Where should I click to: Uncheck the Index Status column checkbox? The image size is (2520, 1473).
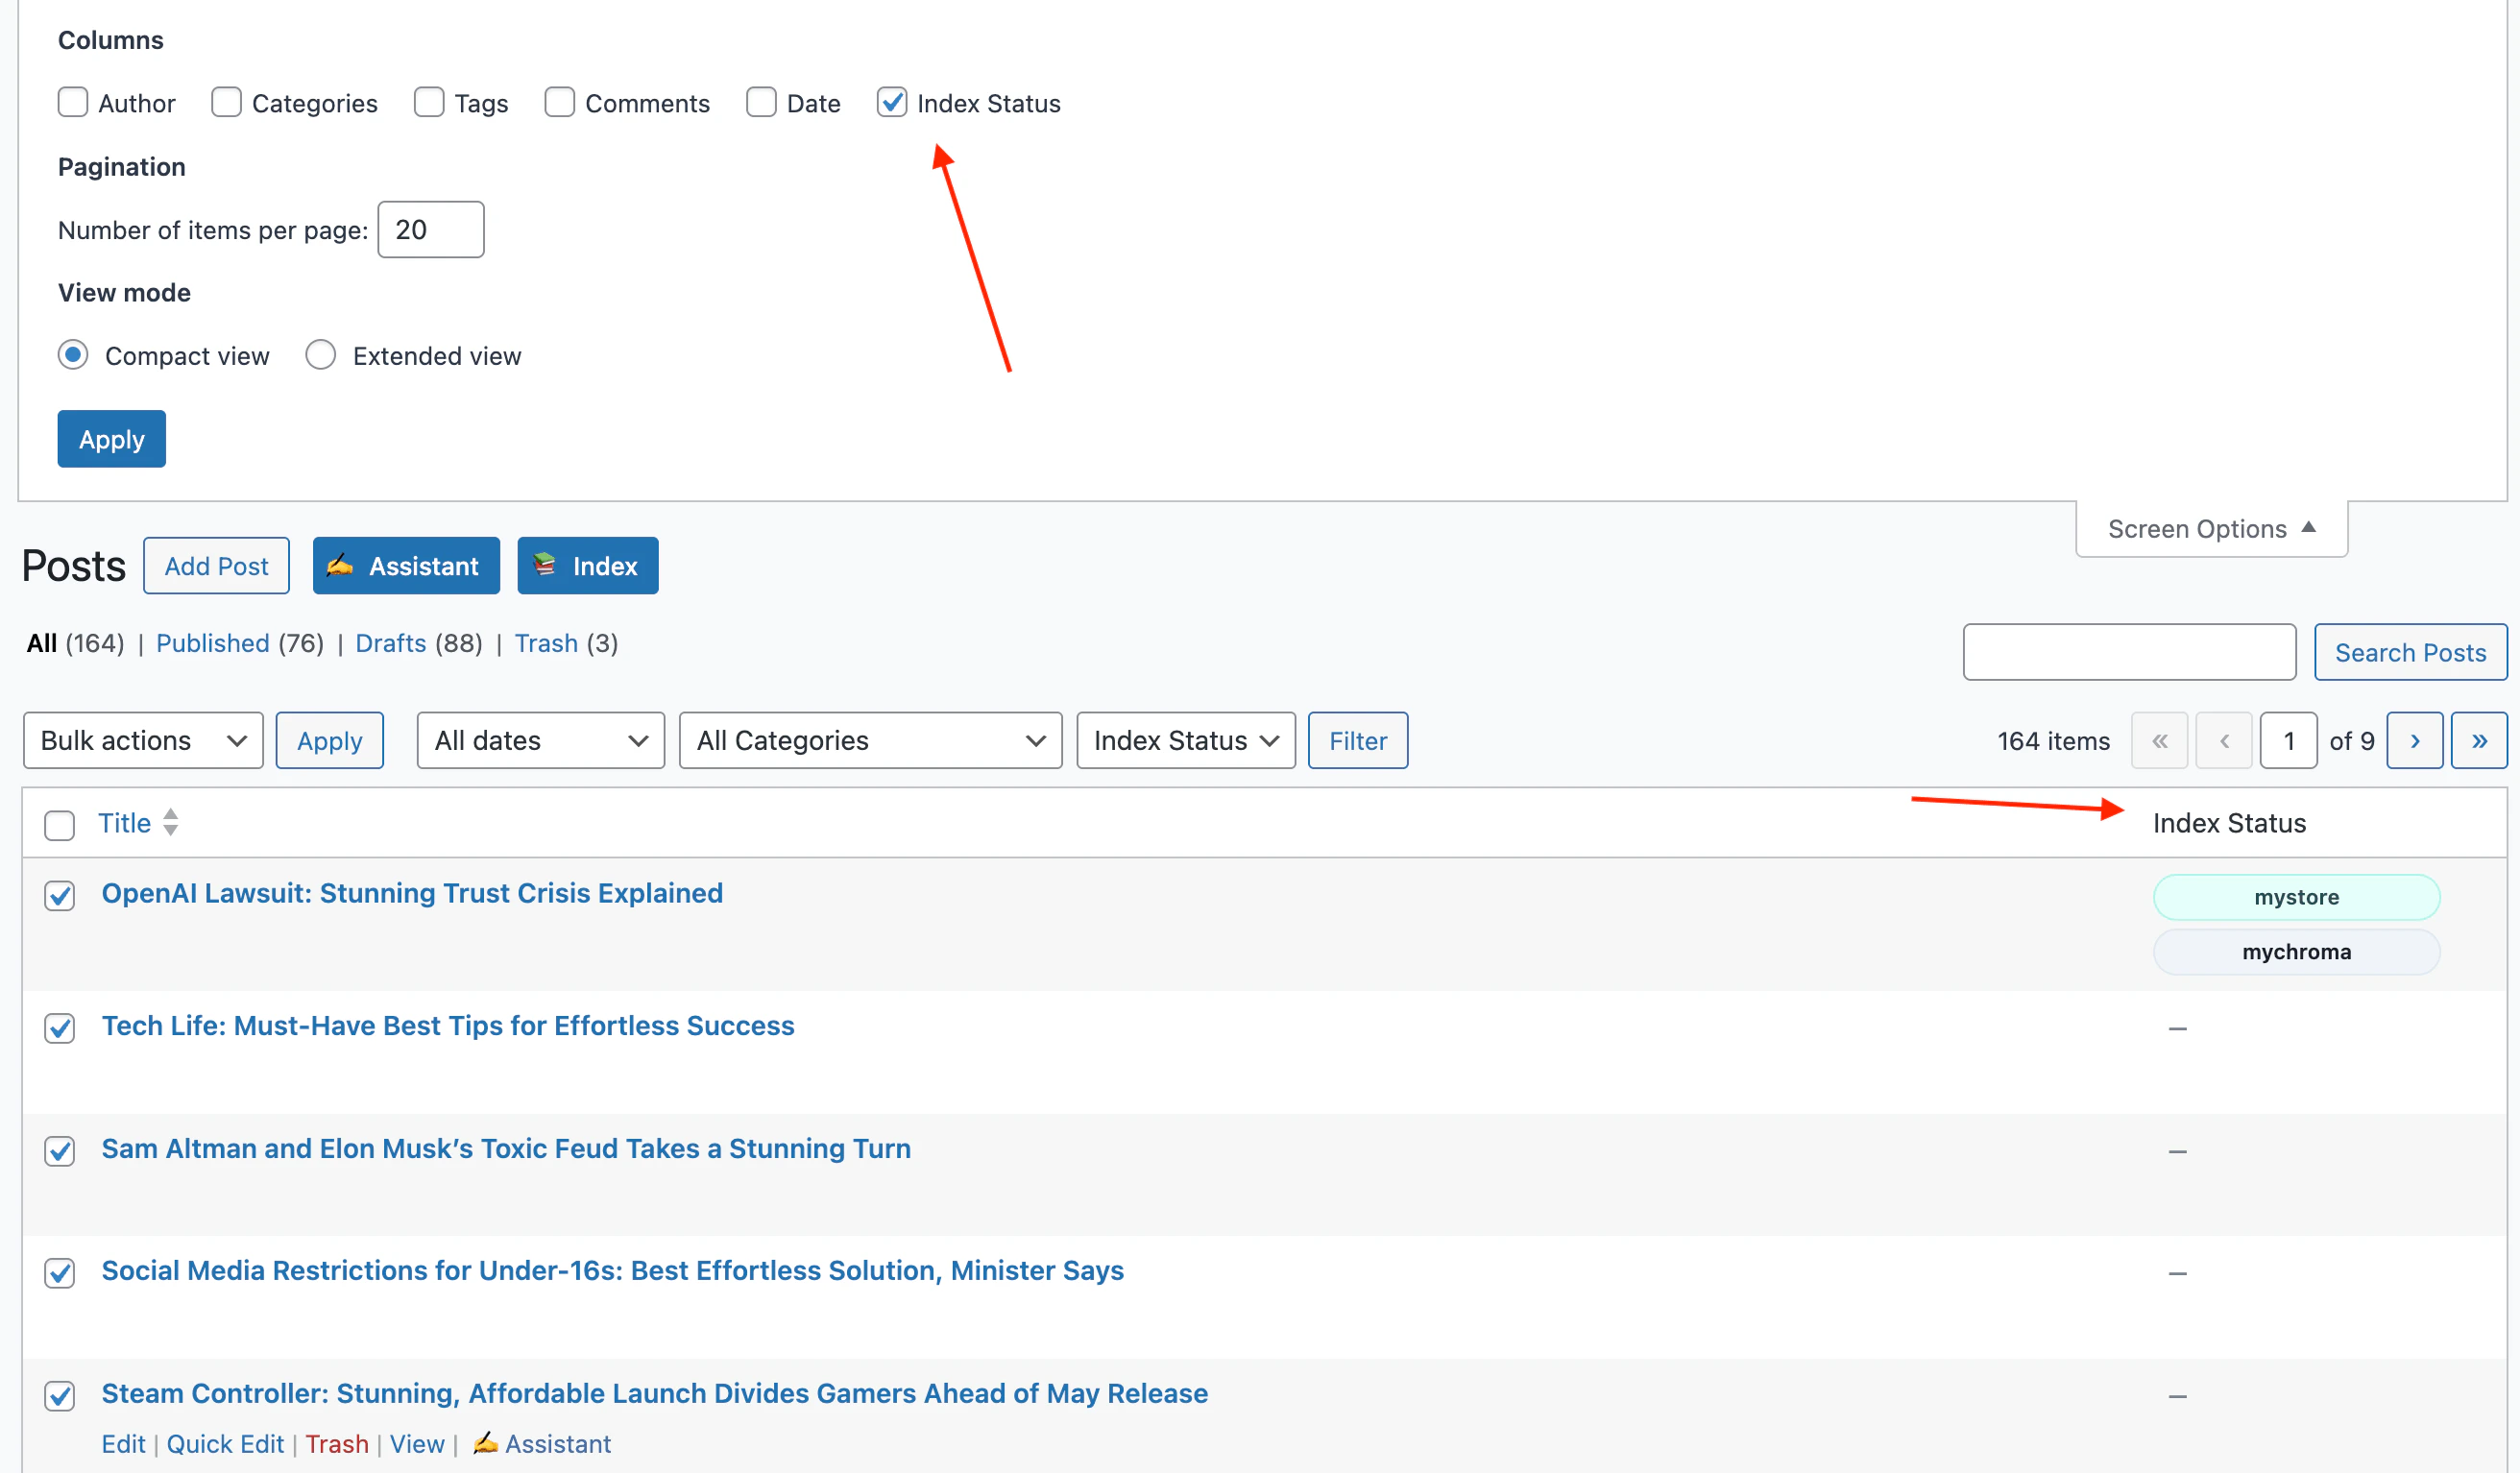(892, 102)
